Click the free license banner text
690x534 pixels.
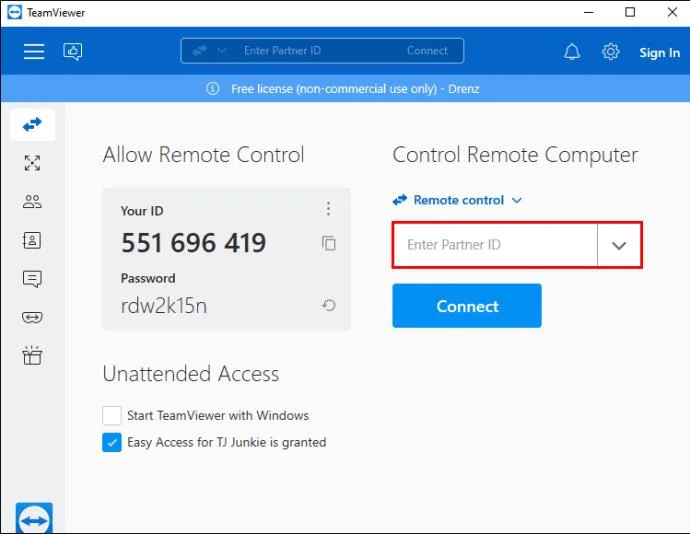coord(355,89)
